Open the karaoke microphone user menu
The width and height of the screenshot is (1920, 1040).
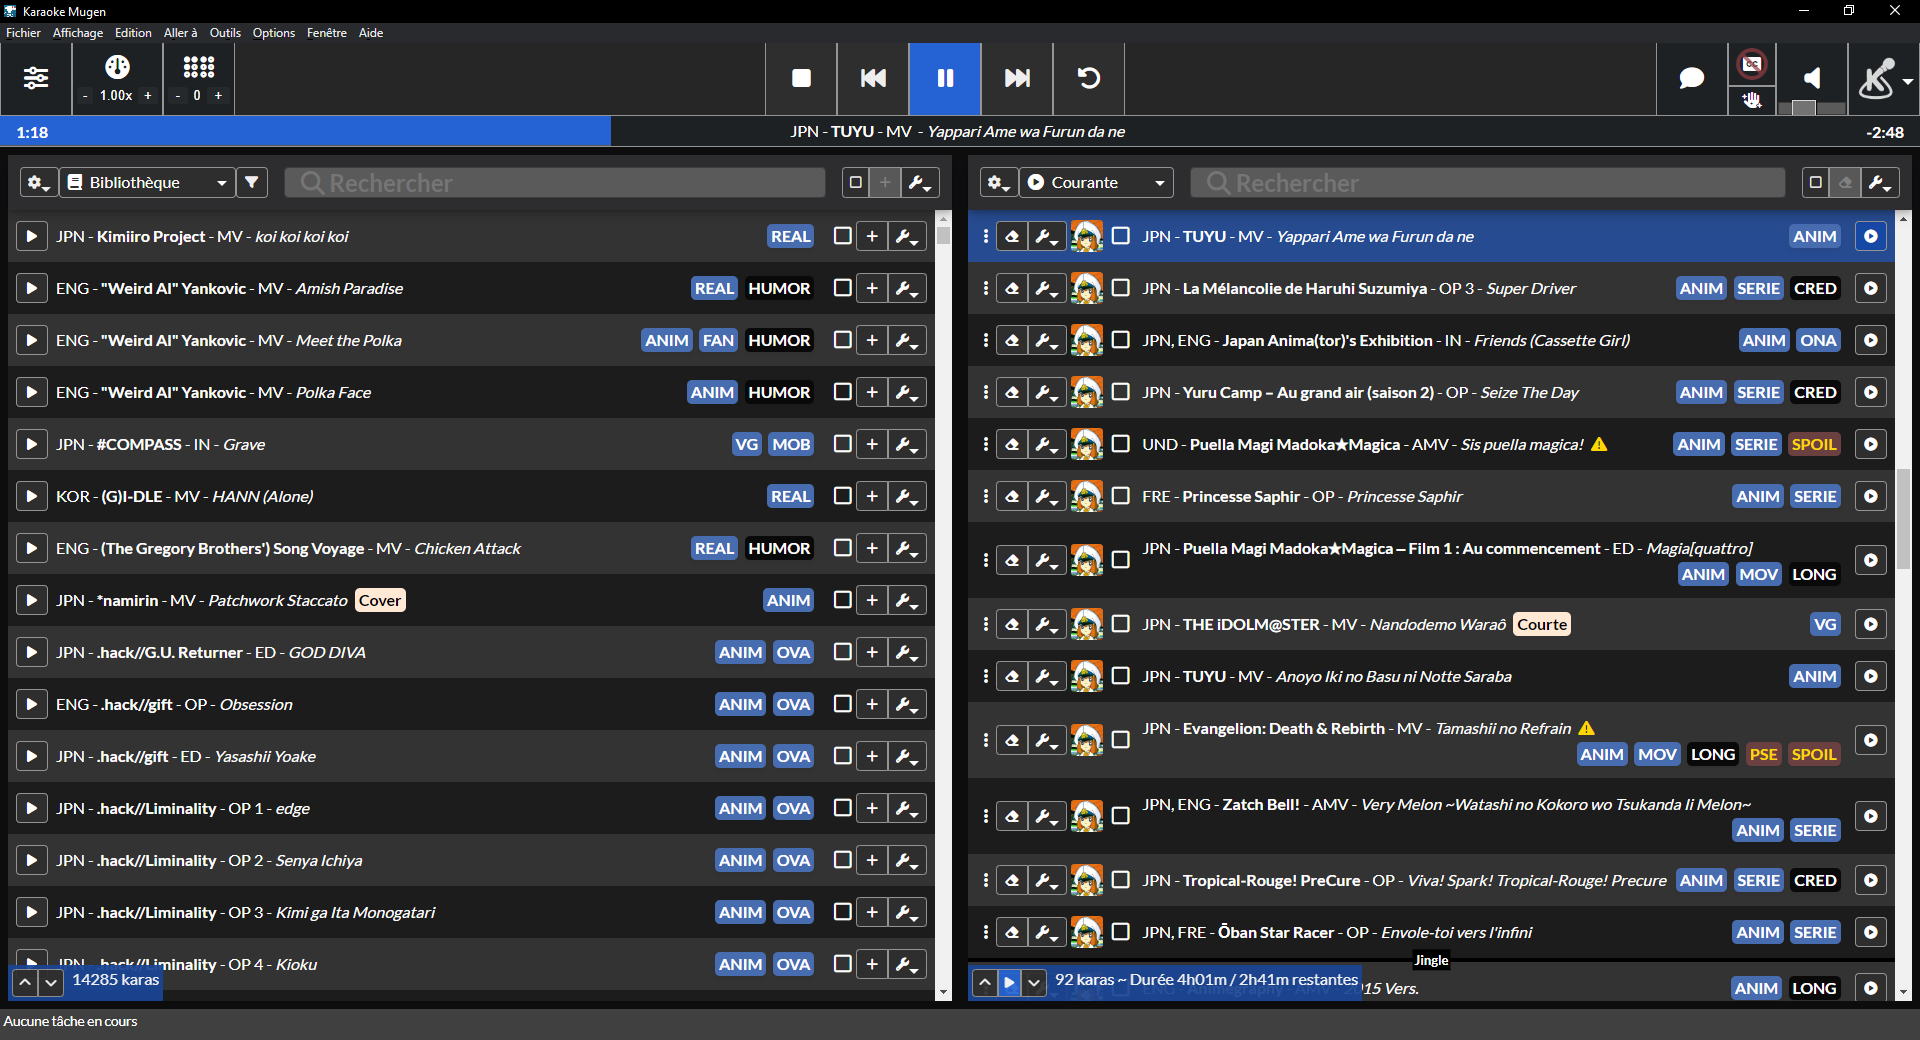[x=1884, y=78]
